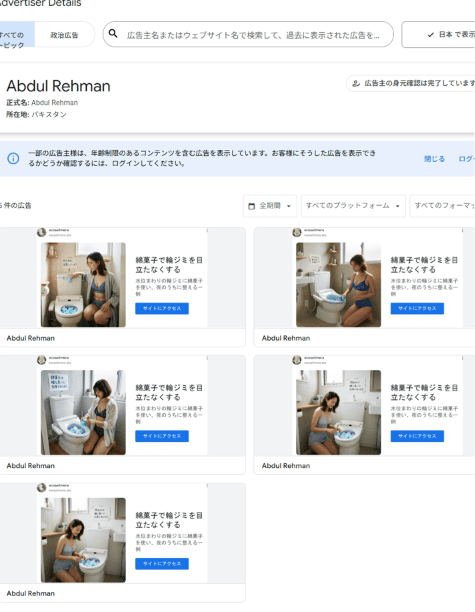Open the 日本で表示 region selector
Screen dimensions: 475x612
[x=438, y=35]
